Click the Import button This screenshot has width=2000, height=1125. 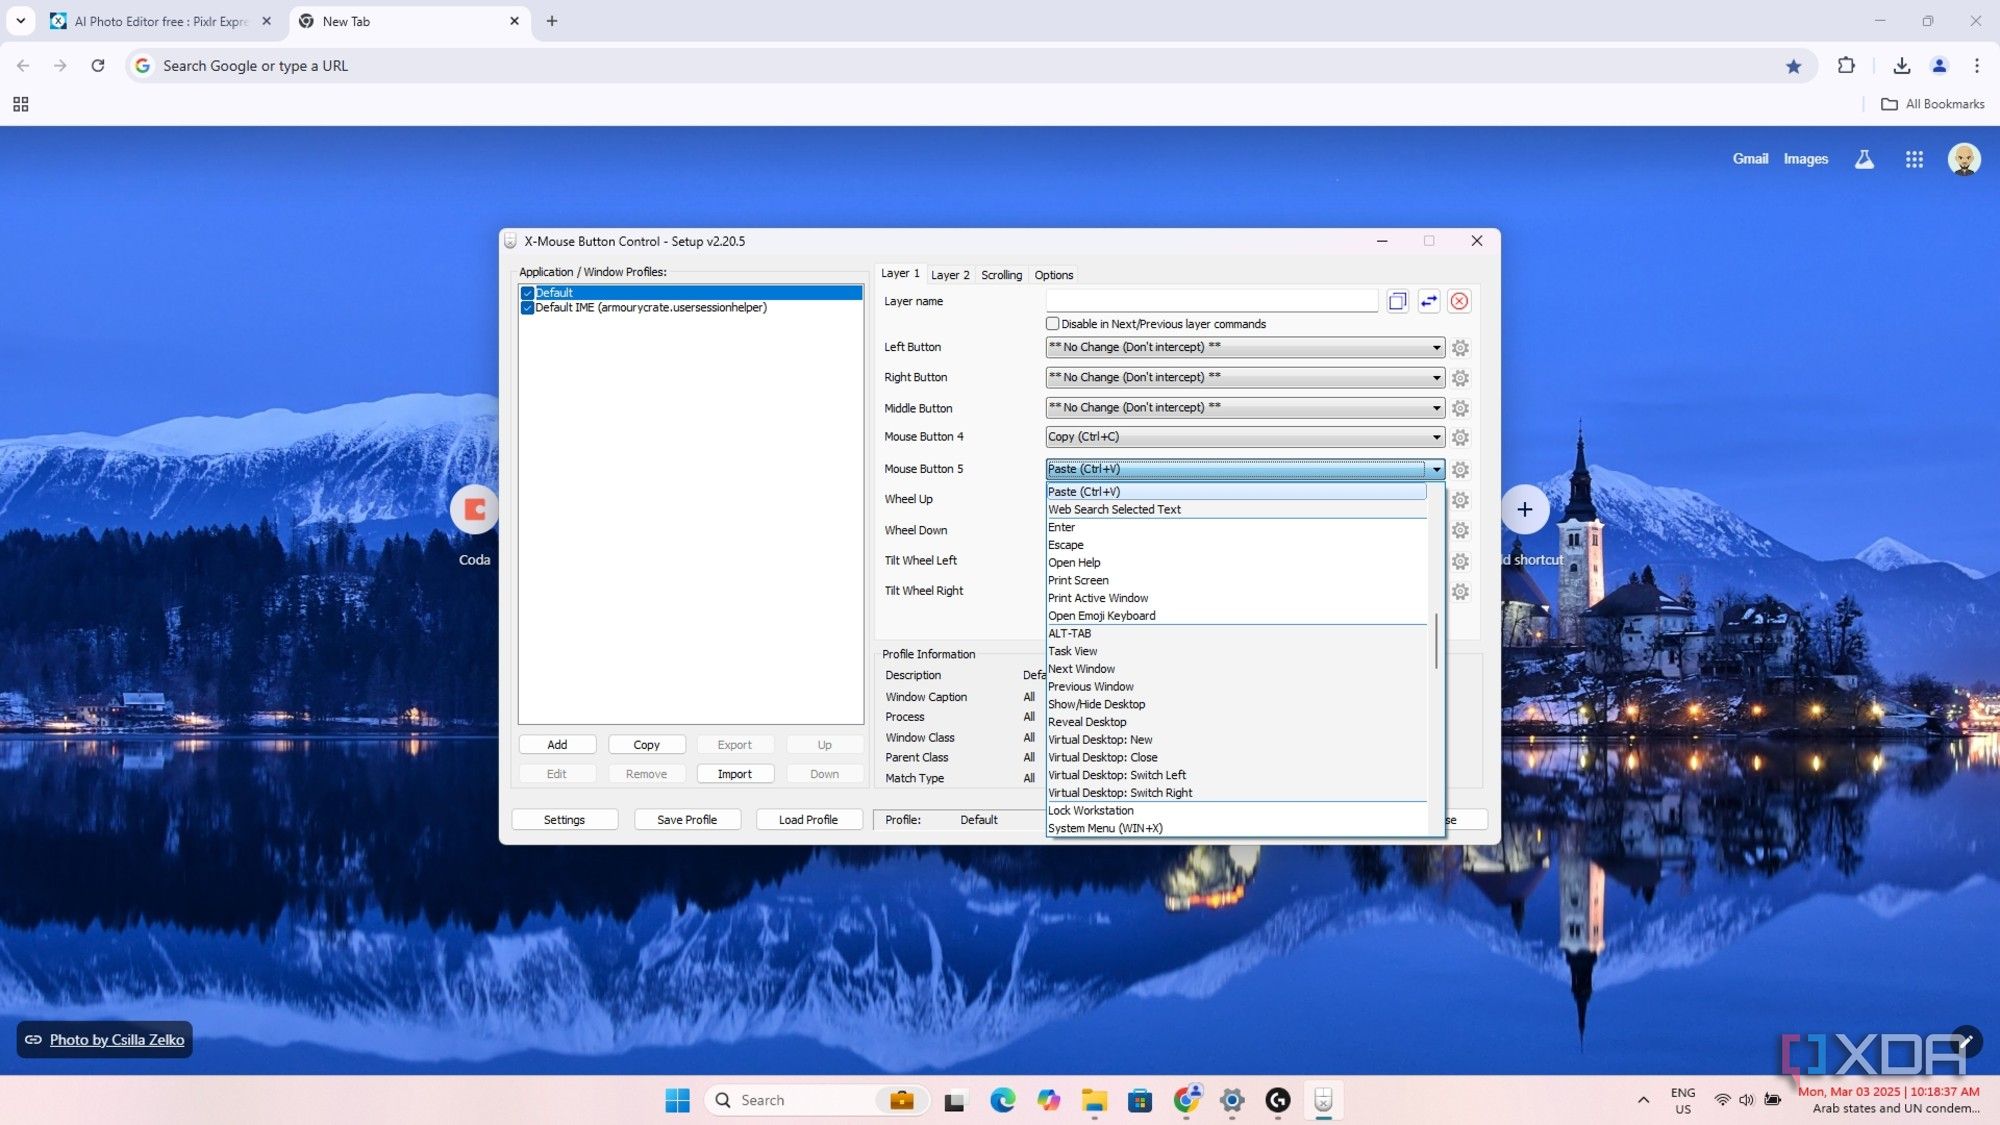(734, 774)
